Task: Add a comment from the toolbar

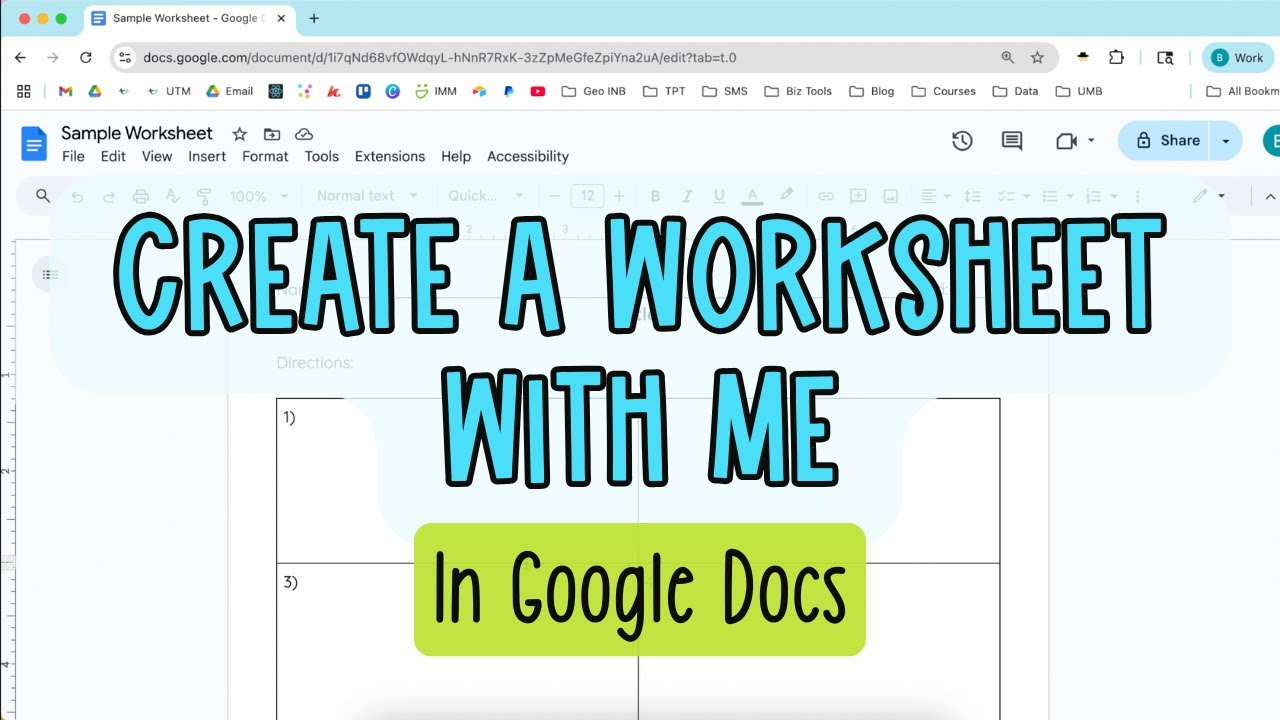Action: 858,196
